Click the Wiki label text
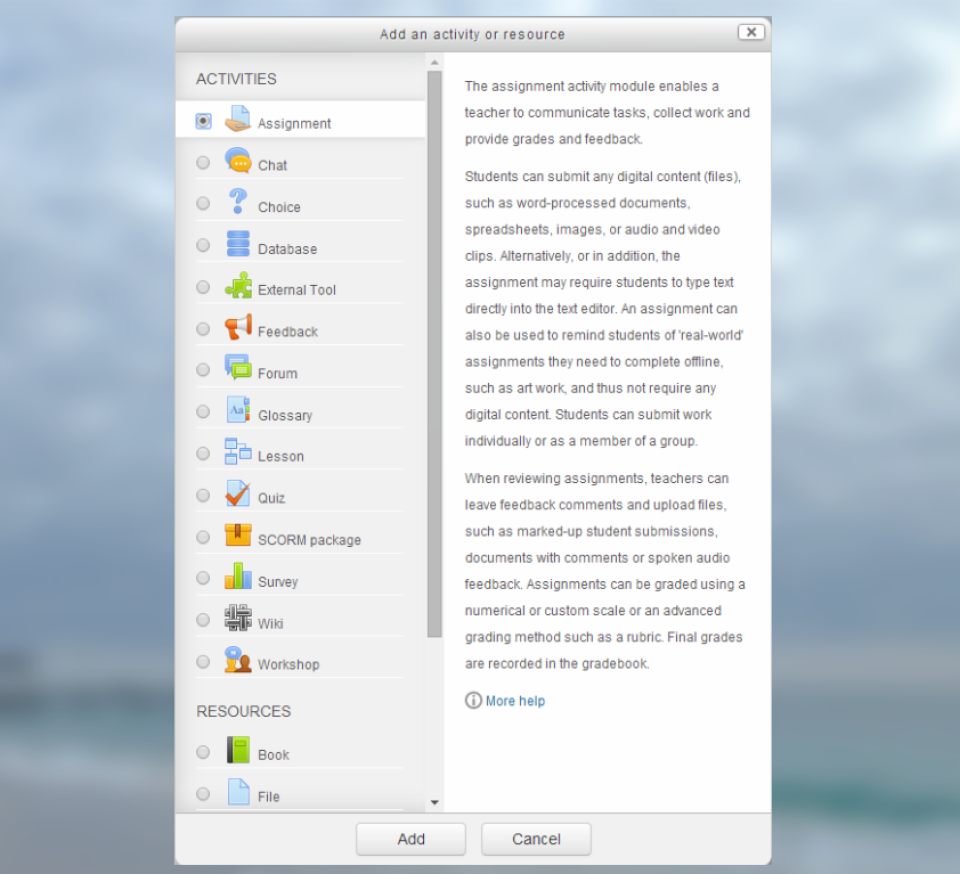Screen dimensions: 960x874 pyautogui.click(x=271, y=624)
